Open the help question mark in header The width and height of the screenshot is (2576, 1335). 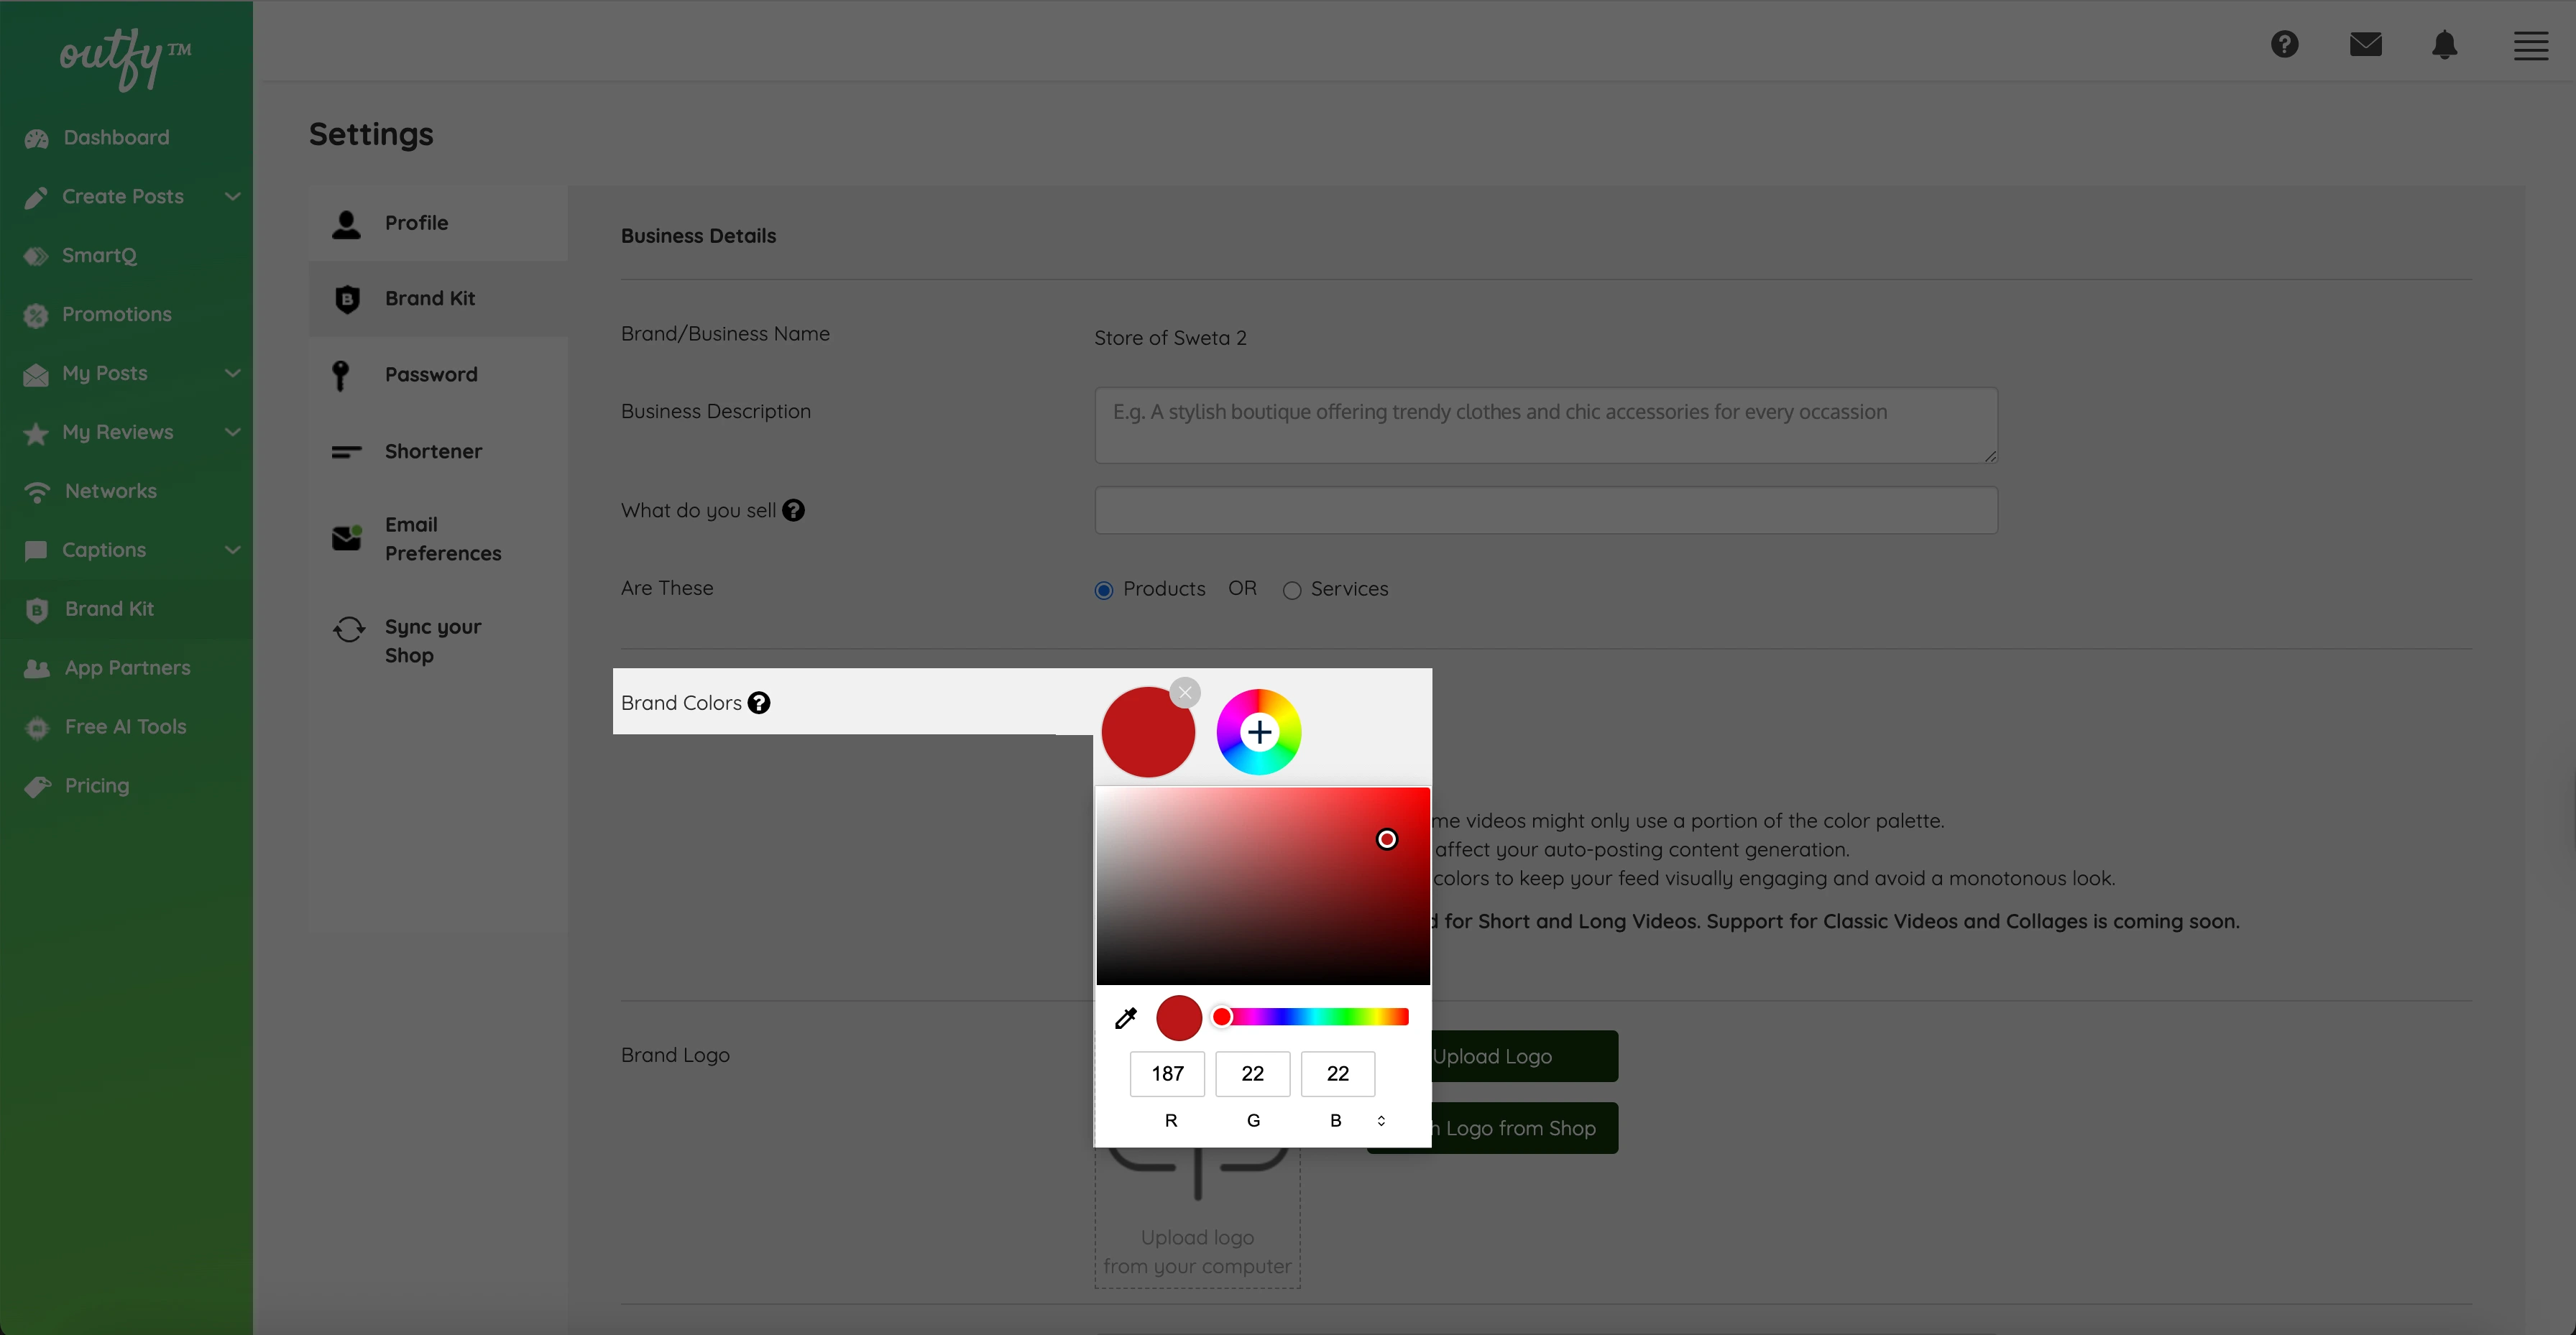click(x=2284, y=44)
